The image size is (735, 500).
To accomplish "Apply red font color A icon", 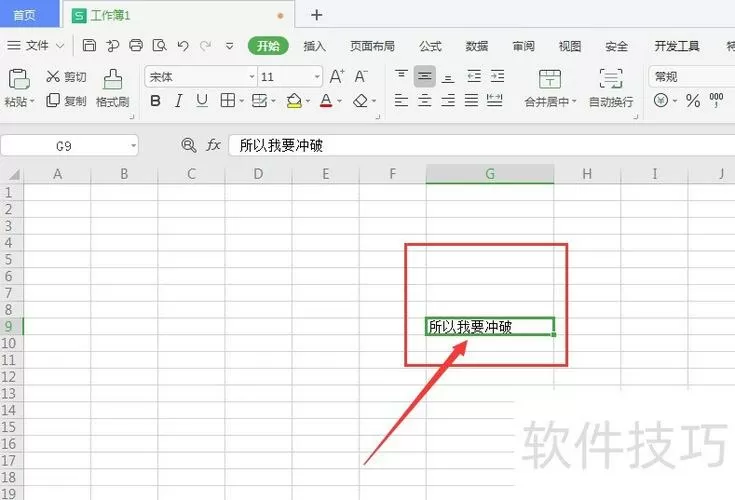I will 326,100.
